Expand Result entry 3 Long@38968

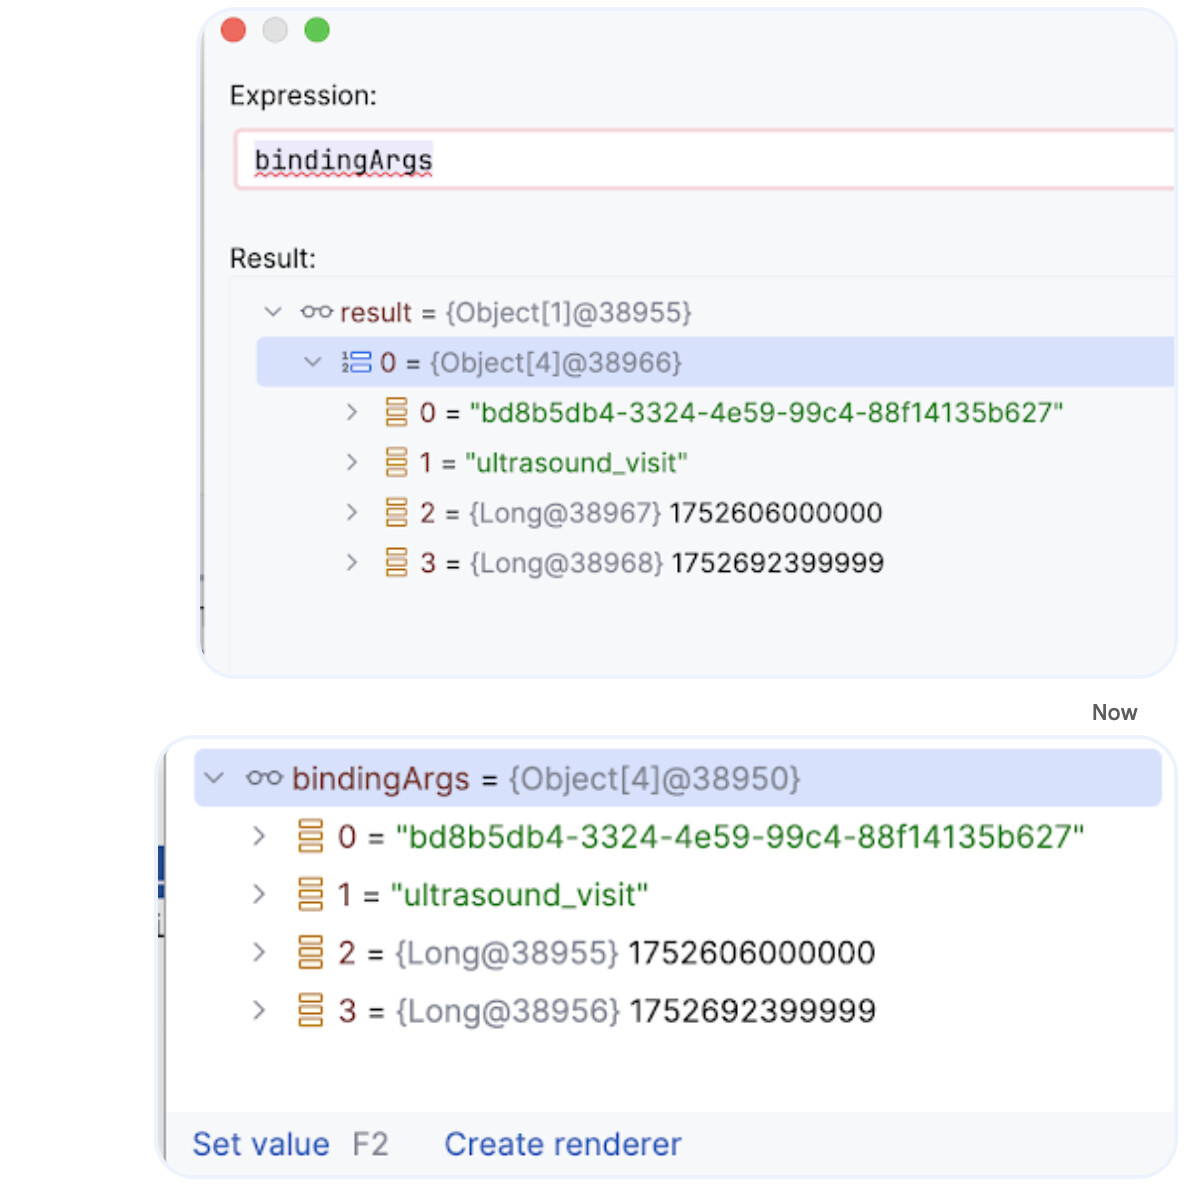[351, 562]
